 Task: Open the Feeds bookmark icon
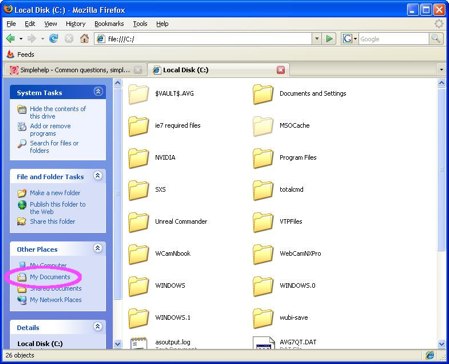coord(10,54)
